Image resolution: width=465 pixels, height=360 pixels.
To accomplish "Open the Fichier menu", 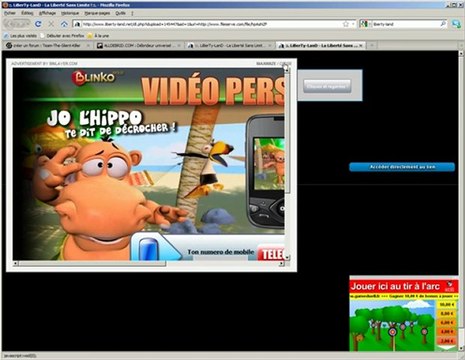I will pos(10,13).
